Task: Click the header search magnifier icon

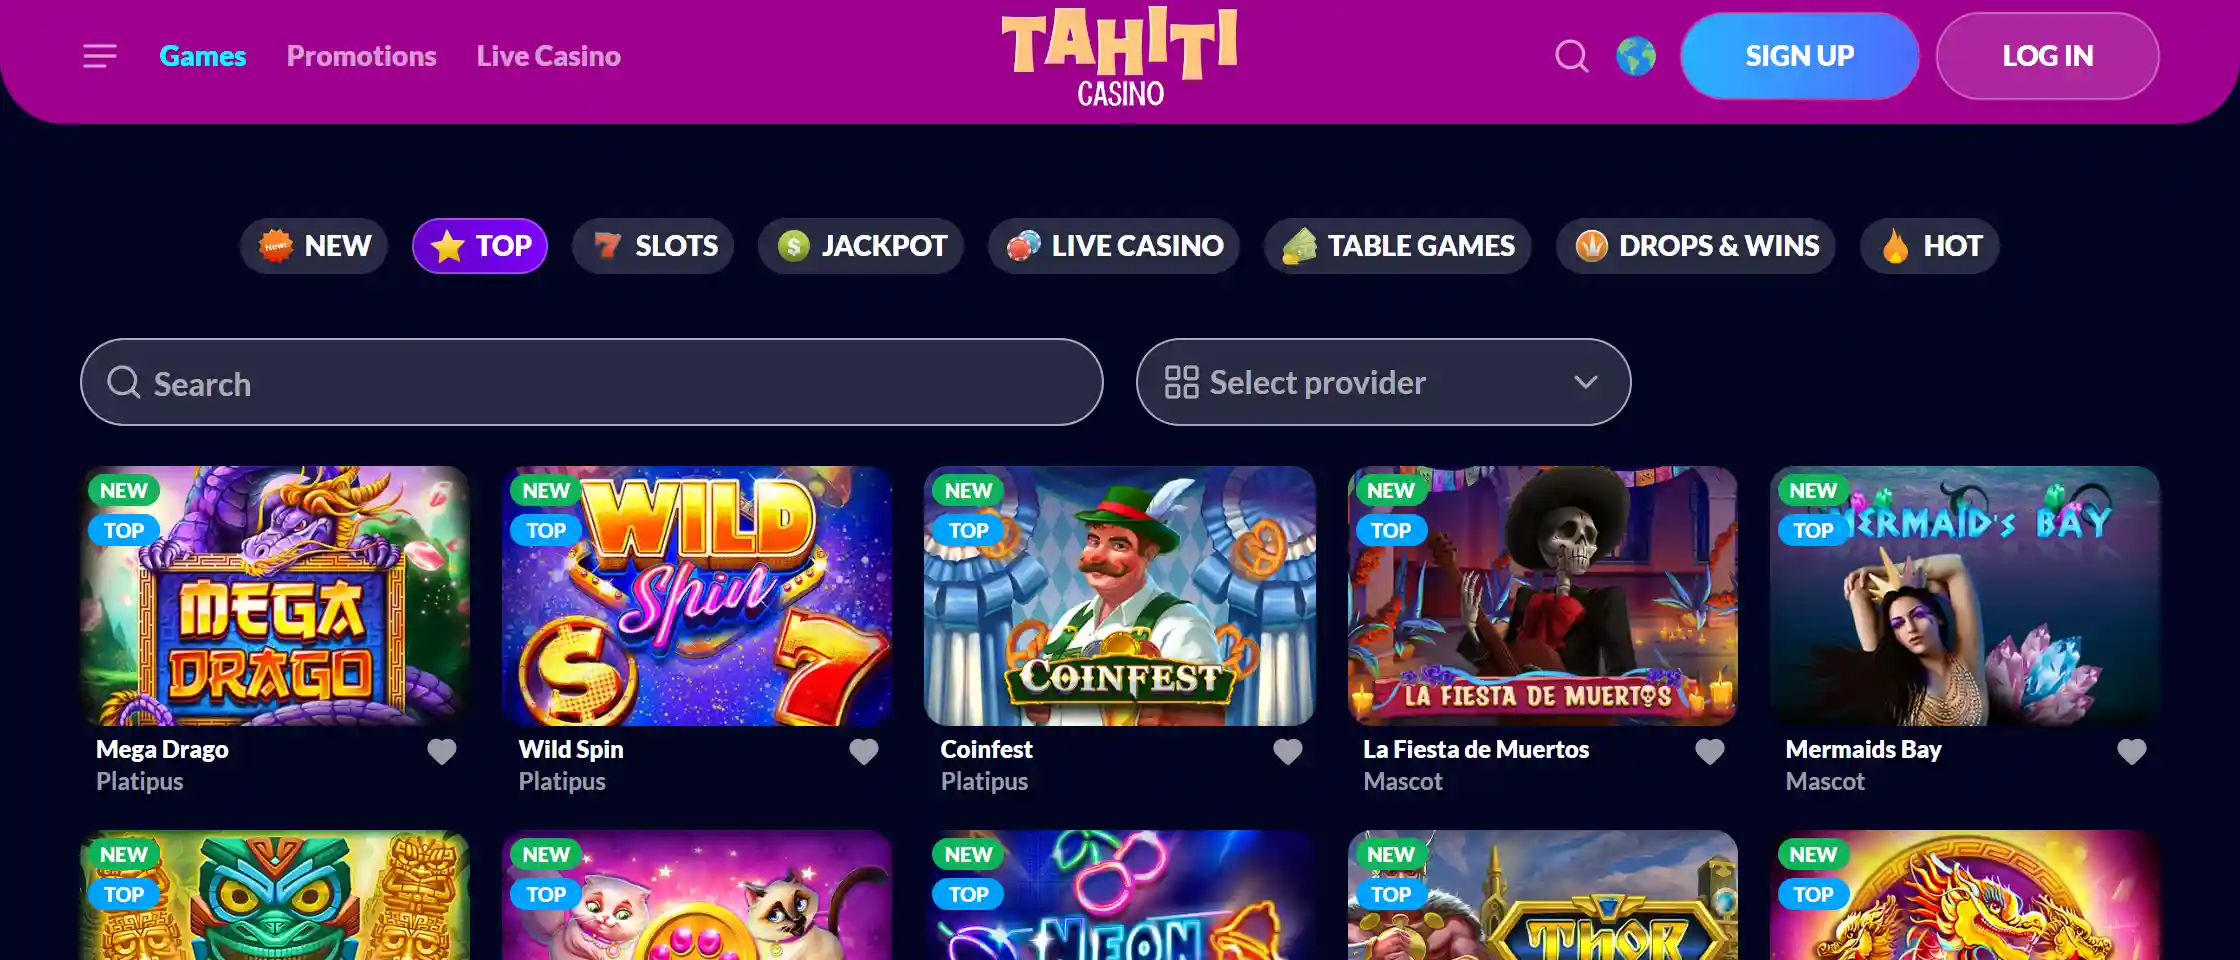Action: click(1572, 56)
